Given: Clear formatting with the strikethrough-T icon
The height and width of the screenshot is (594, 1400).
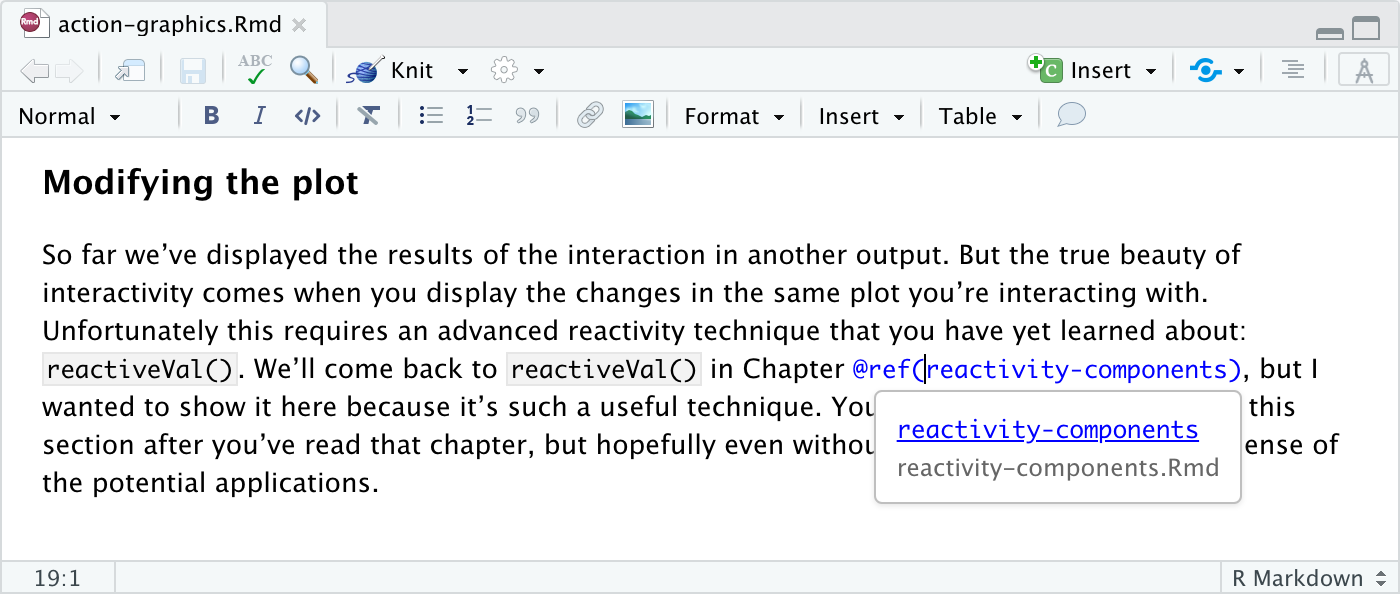Looking at the screenshot, I should coord(368,116).
